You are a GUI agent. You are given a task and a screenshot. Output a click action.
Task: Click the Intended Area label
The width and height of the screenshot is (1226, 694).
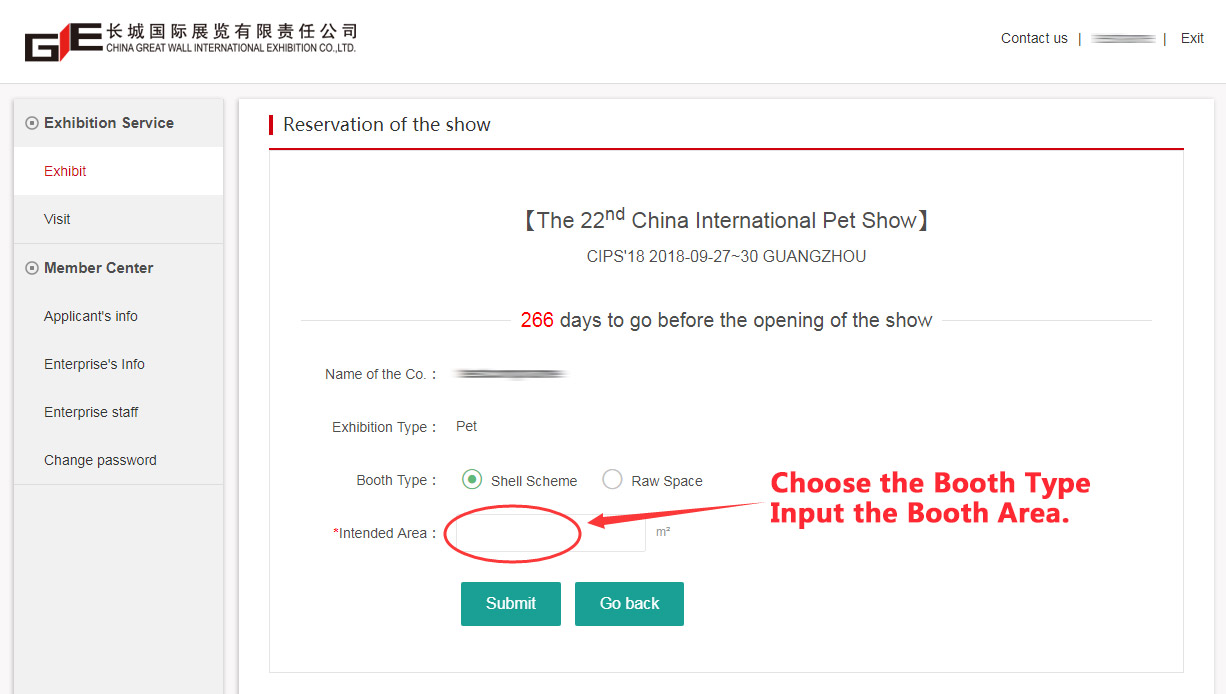click(385, 534)
